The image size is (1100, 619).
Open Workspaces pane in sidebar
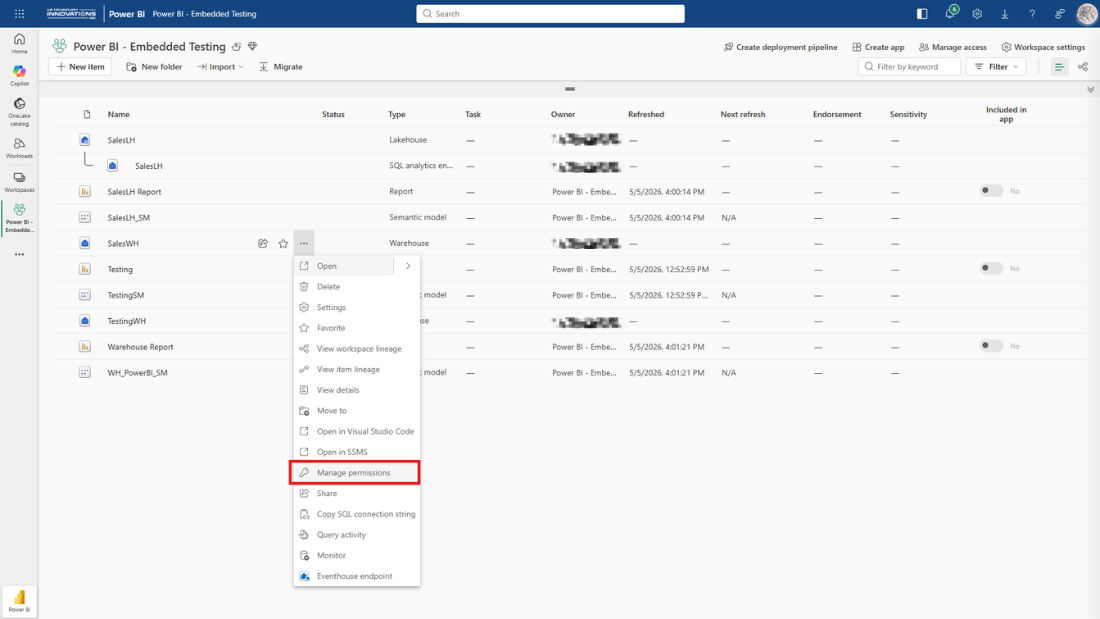[19, 182]
